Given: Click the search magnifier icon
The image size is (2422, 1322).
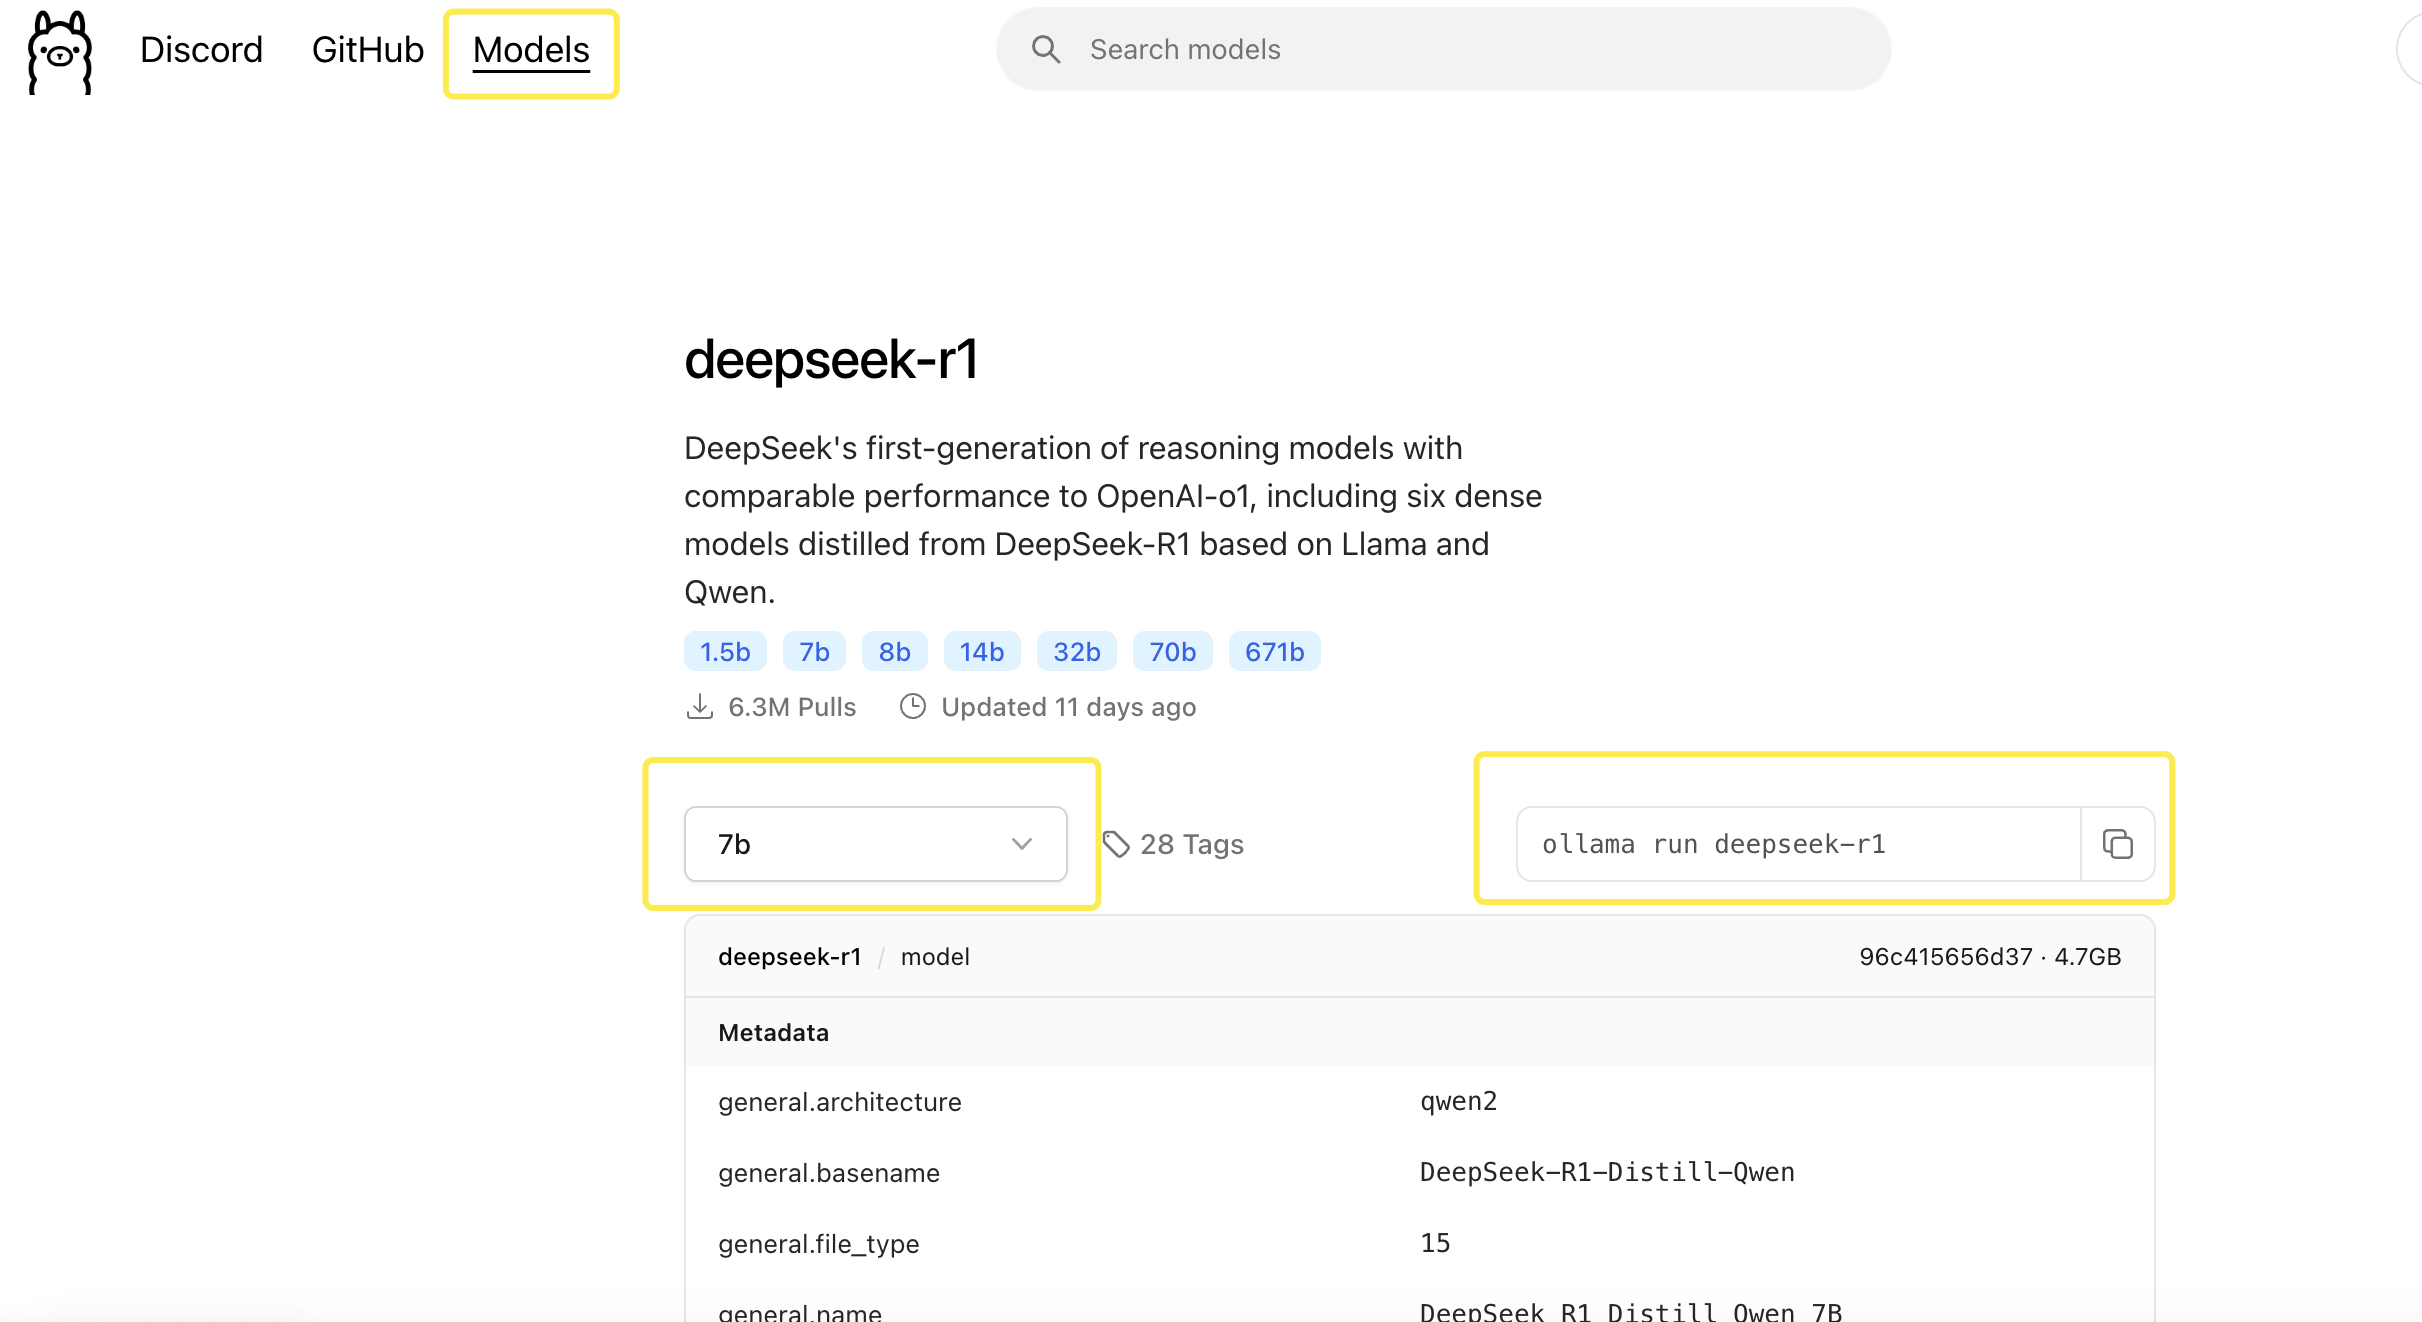Looking at the screenshot, I should 1045,49.
